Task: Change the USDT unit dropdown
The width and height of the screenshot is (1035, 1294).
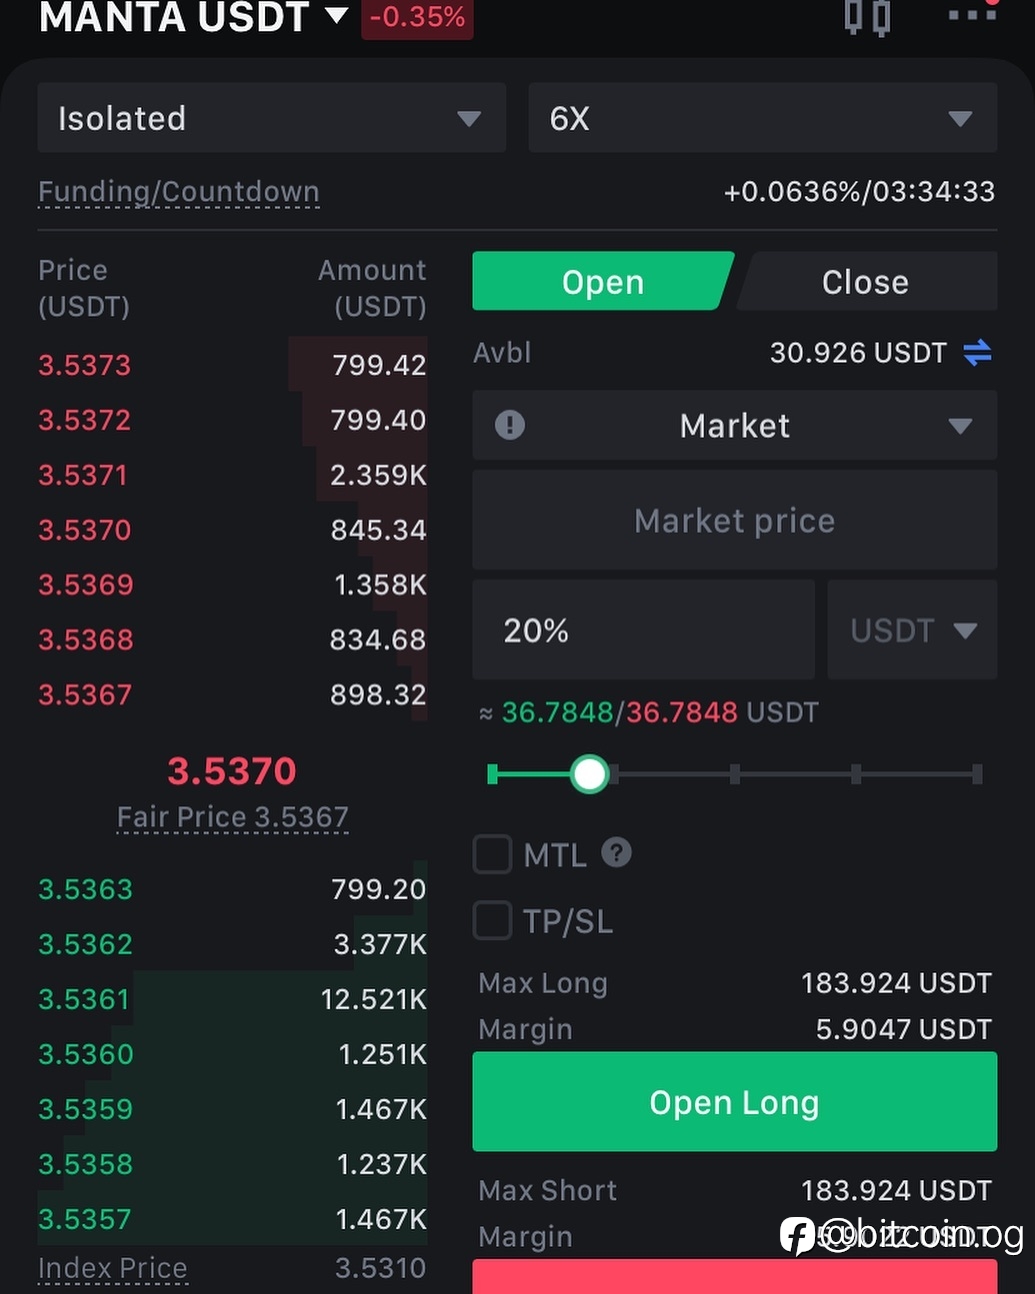Action: tap(912, 630)
